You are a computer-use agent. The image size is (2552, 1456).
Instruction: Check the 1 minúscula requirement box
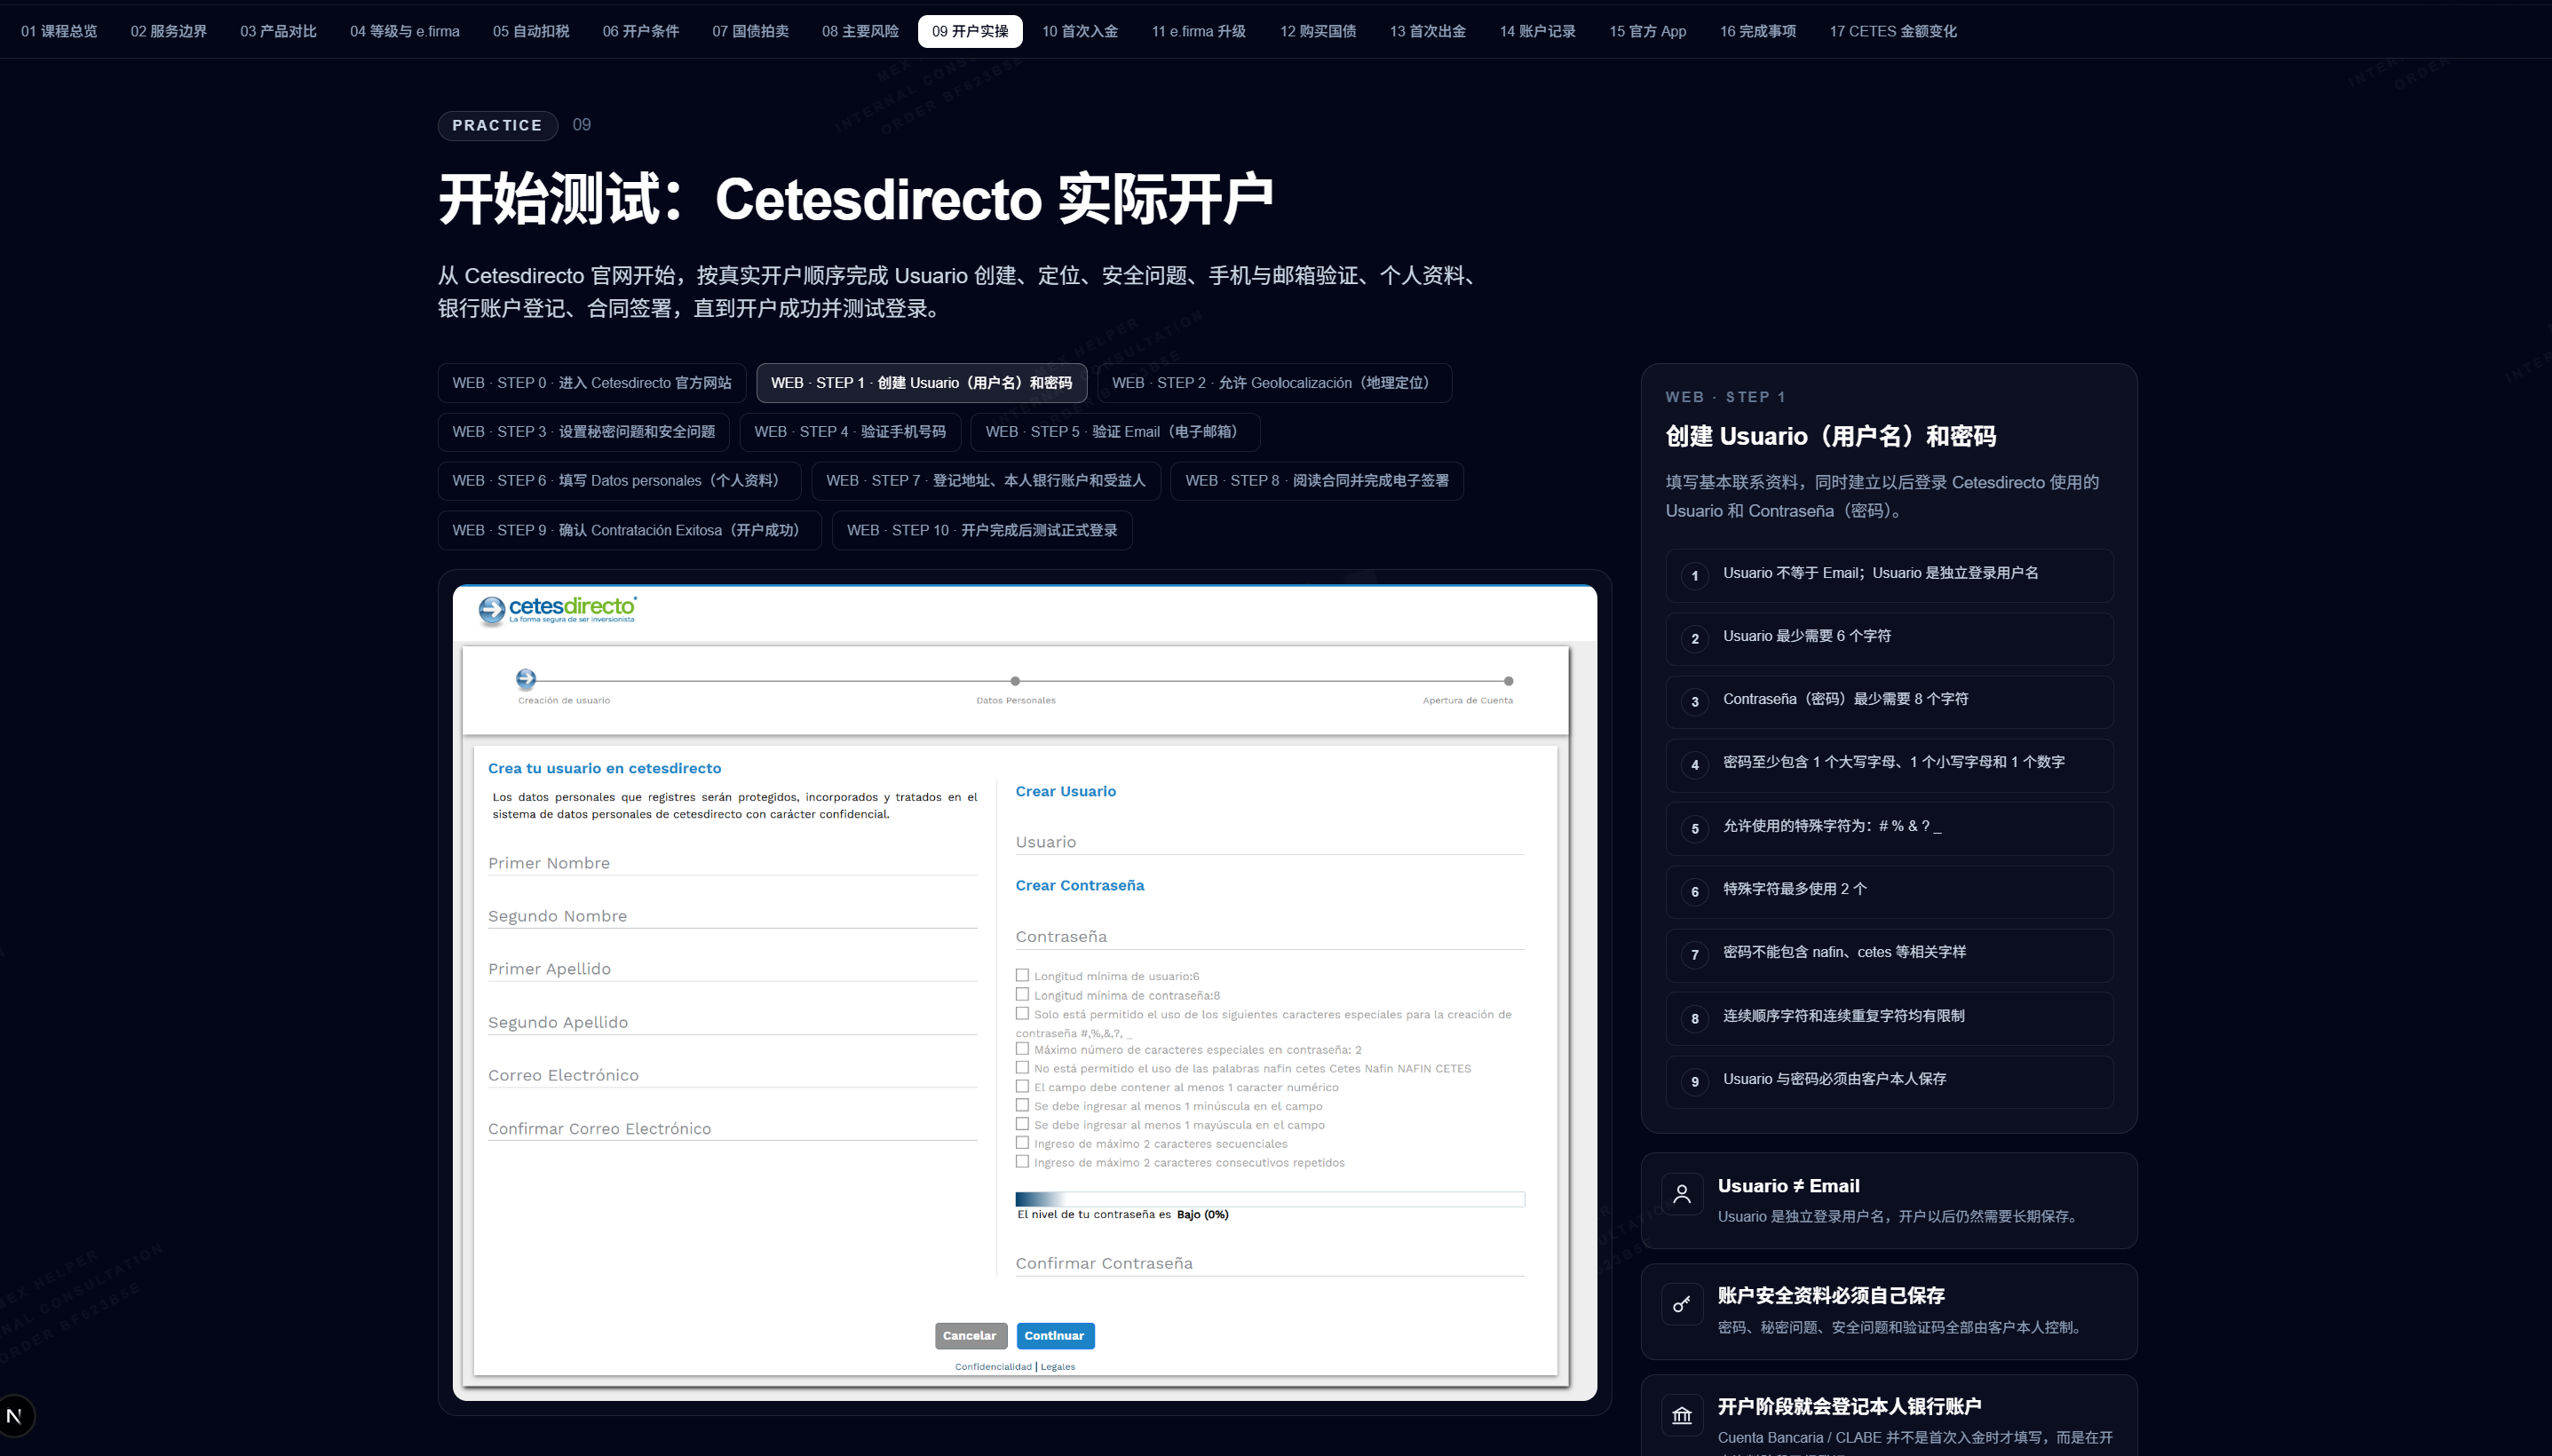(x=1022, y=1105)
